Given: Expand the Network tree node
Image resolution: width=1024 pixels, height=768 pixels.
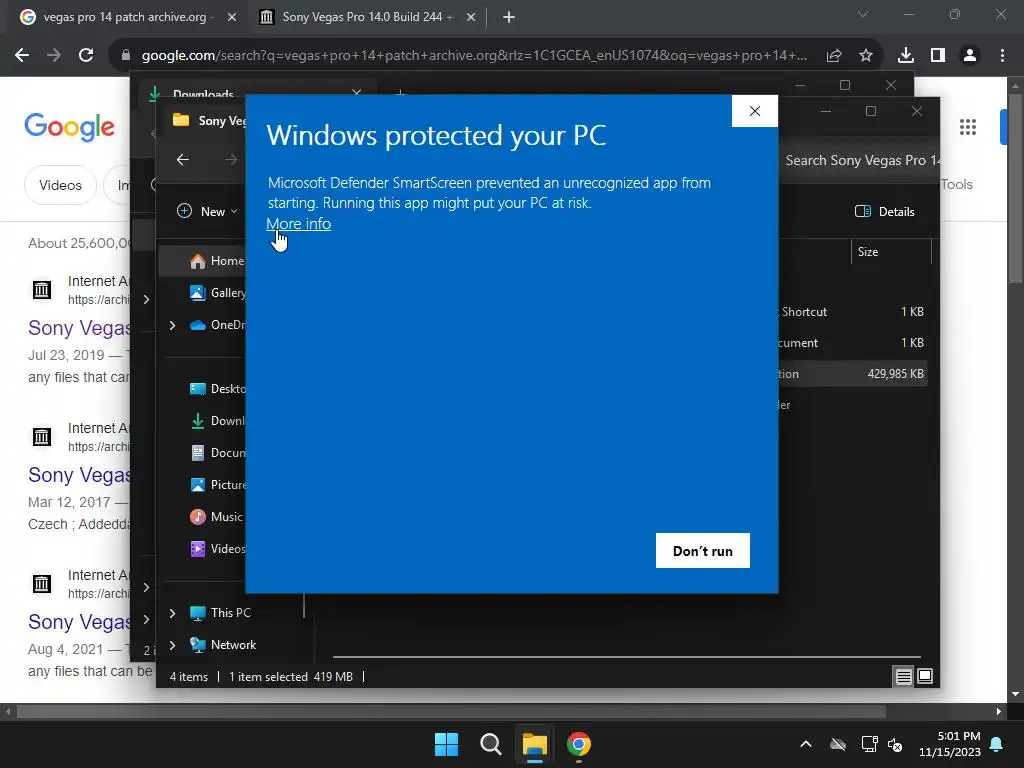Looking at the screenshot, I should (172, 645).
